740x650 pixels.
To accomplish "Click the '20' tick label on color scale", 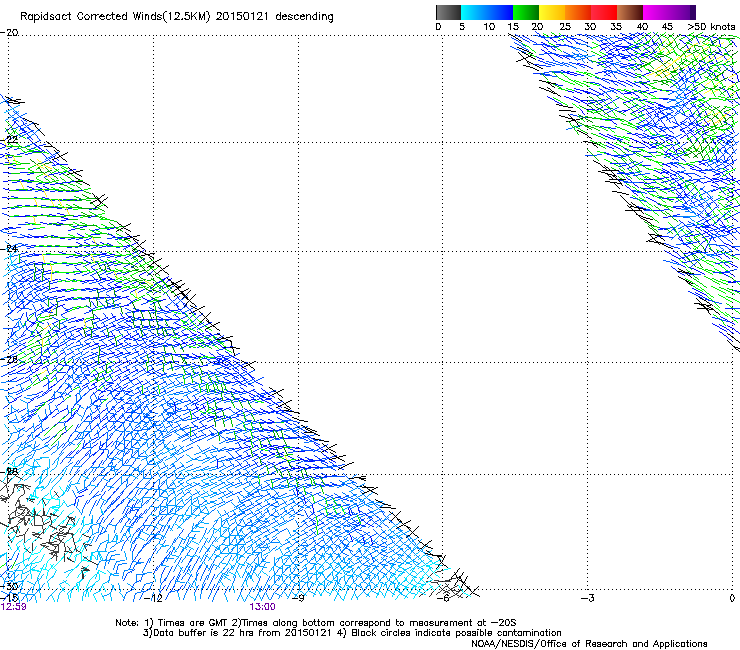I will (x=537, y=27).
